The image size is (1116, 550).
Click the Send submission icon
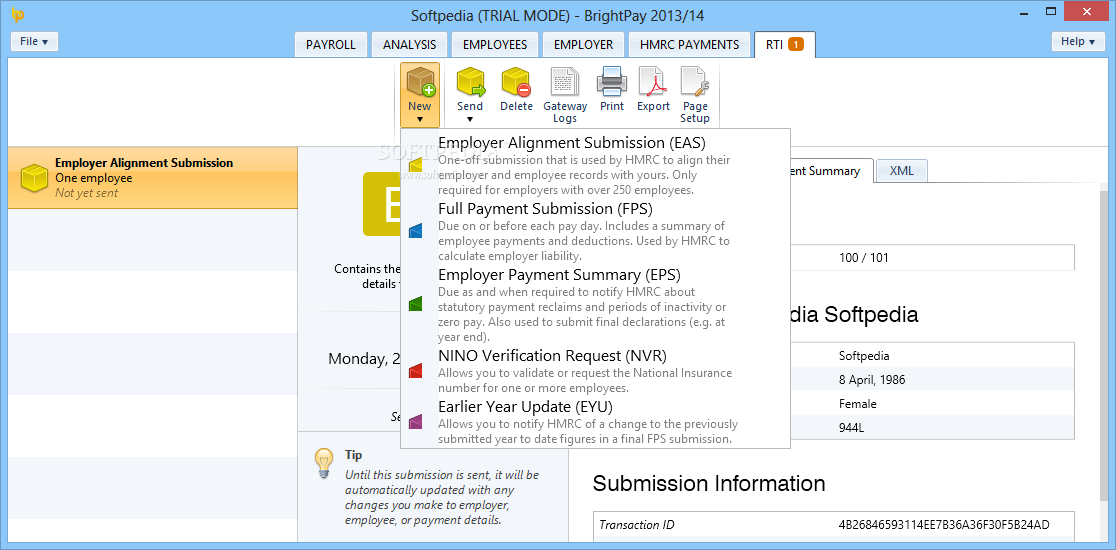[470, 83]
